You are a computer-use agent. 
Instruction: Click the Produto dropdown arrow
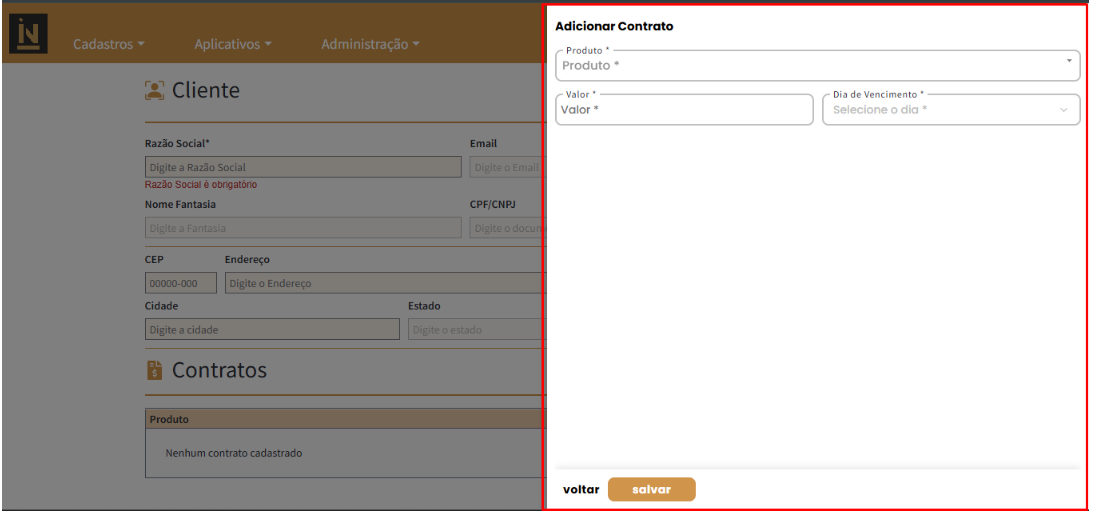point(1069,62)
